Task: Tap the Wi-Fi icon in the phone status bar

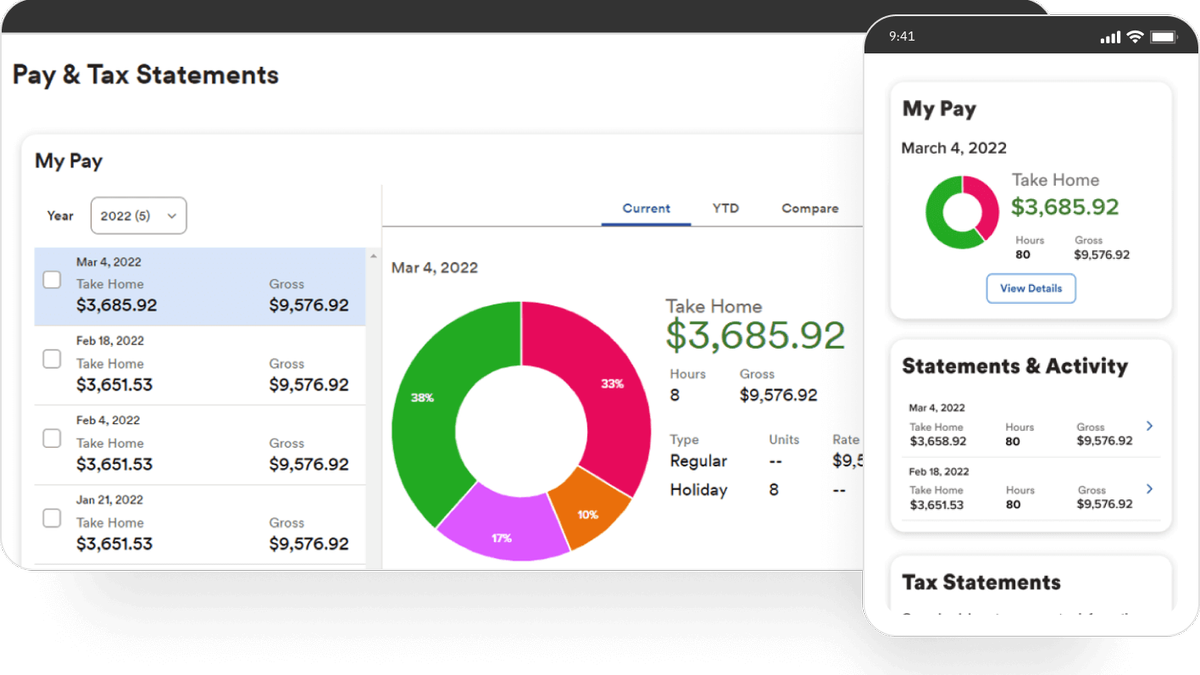Action: coord(1134,36)
